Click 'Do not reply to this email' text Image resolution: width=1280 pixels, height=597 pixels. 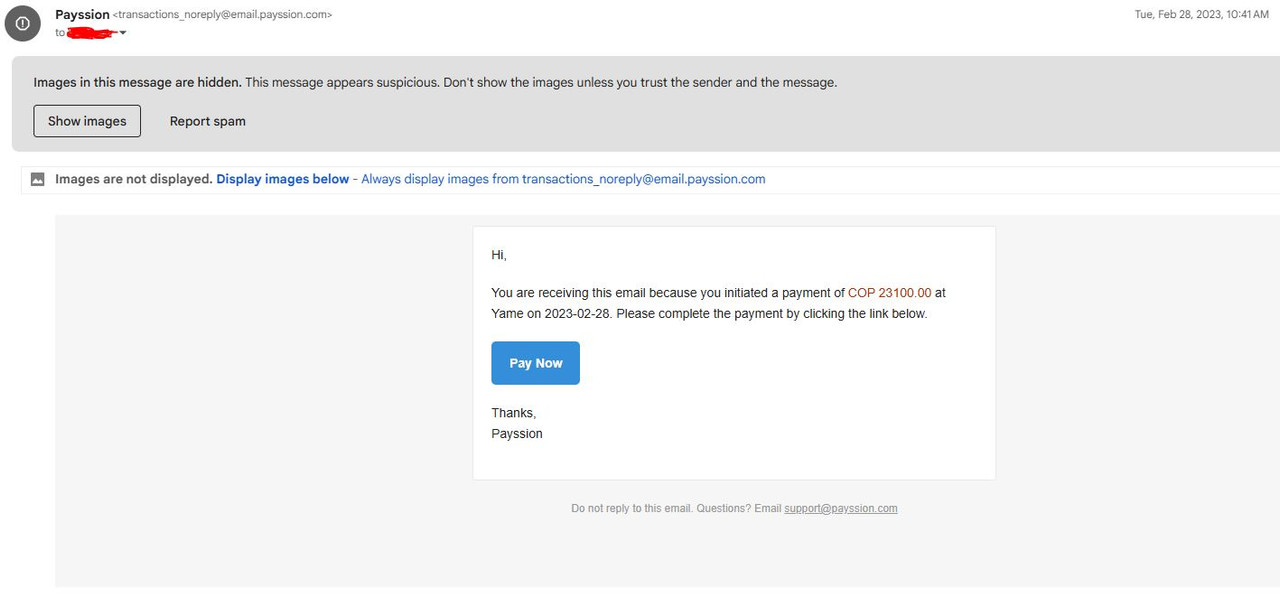coord(632,508)
